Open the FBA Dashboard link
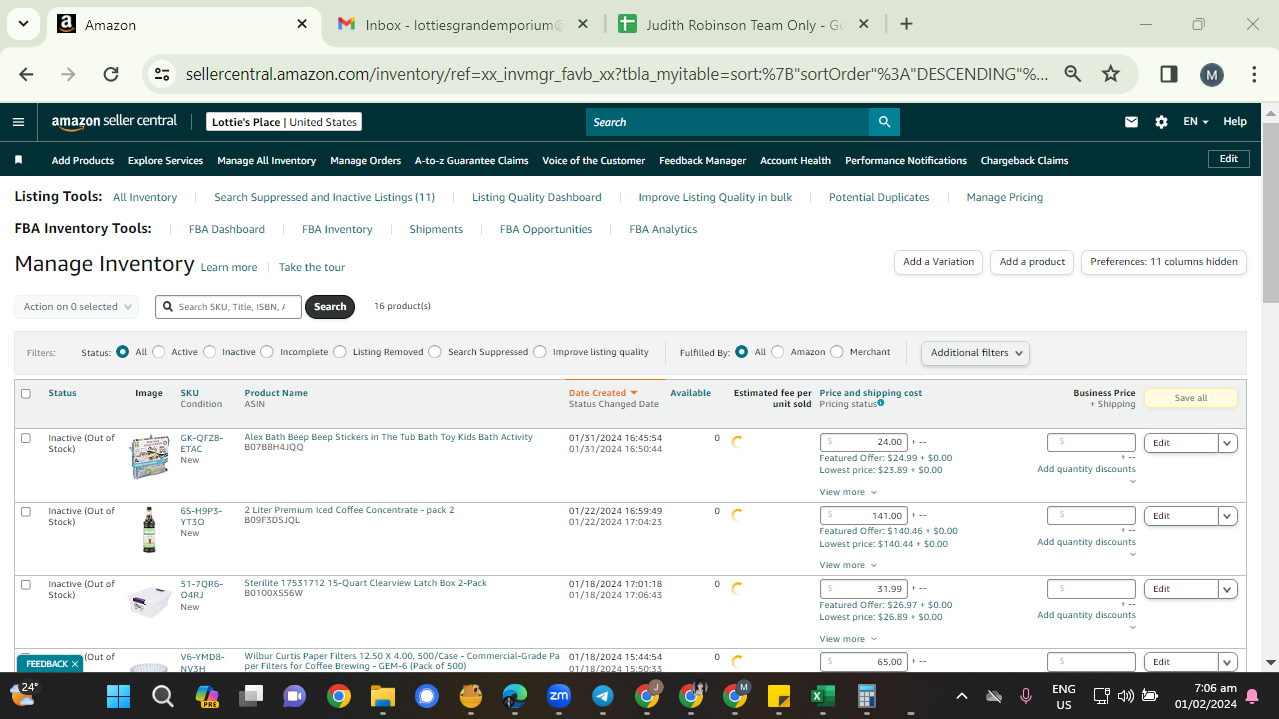The height and width of the screenshot is (719, 1279). [x=227, y=229]
